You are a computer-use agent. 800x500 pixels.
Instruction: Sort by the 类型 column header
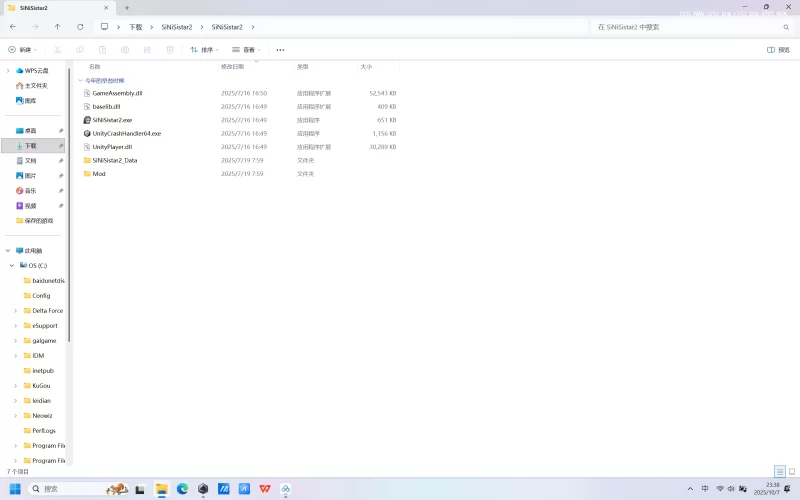(x=303, y=66)
